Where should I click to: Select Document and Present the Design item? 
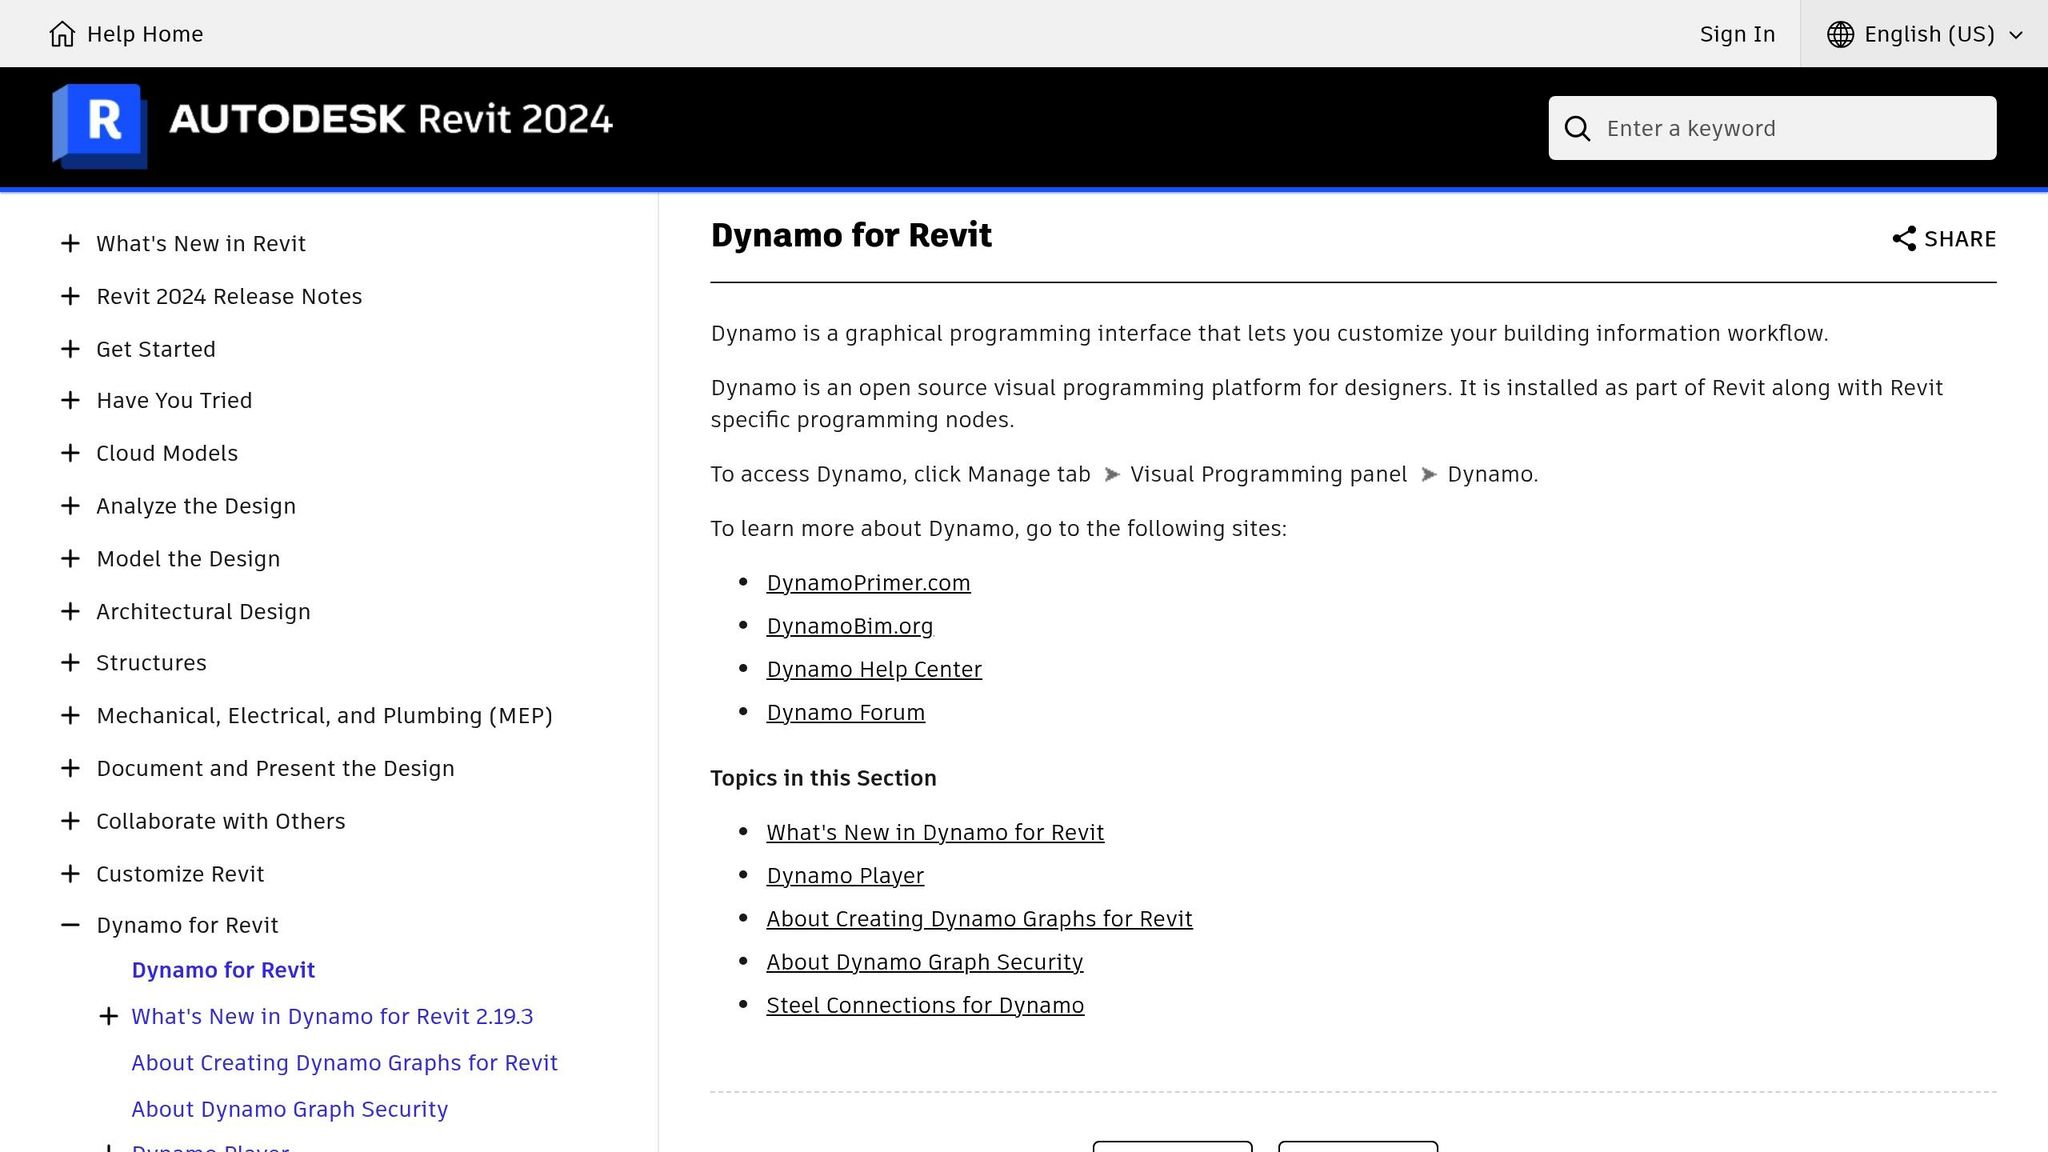coord(275,768)
